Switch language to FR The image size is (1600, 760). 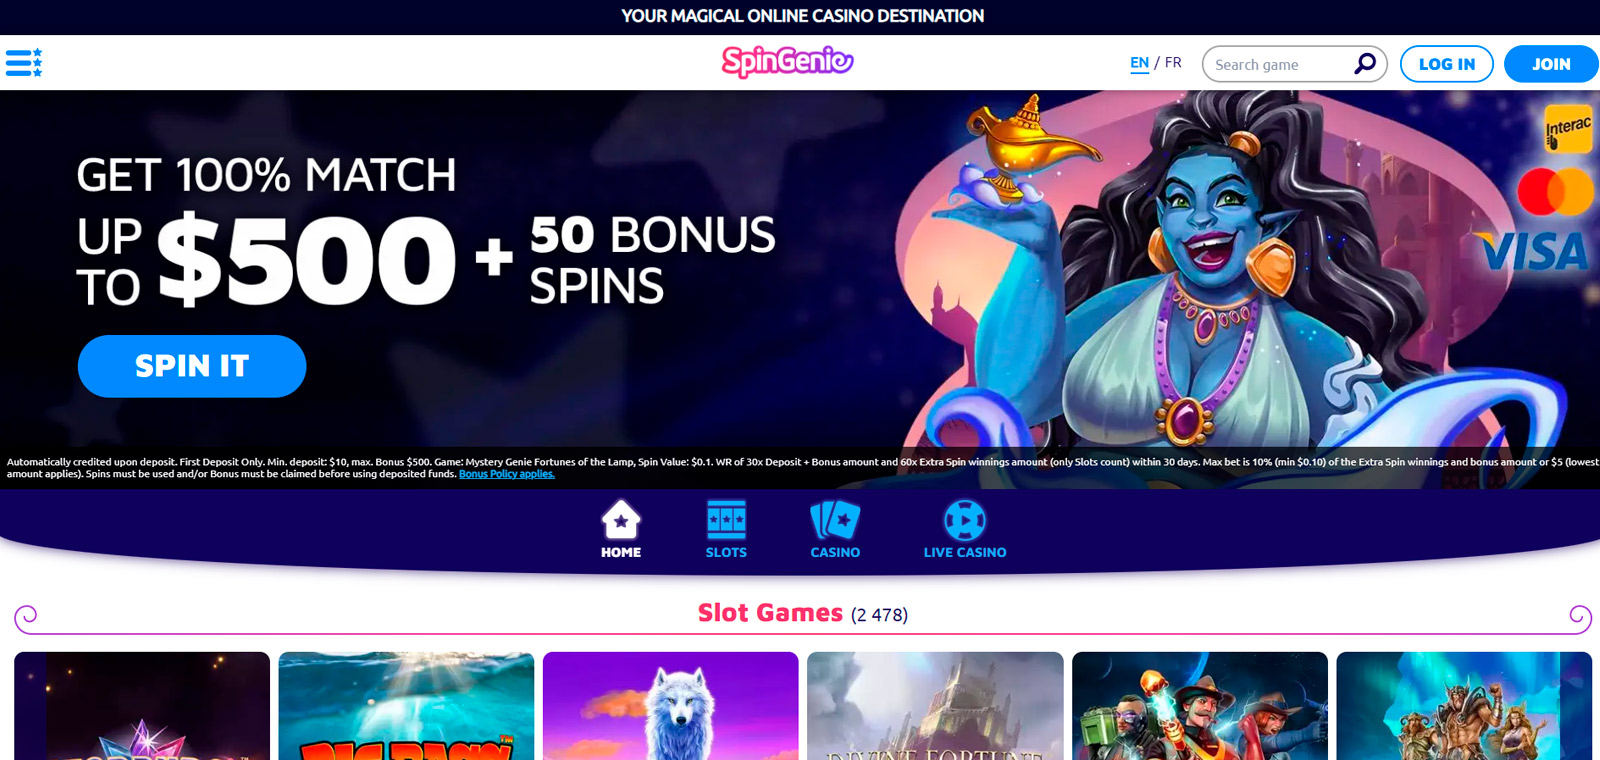point(1173,62)
